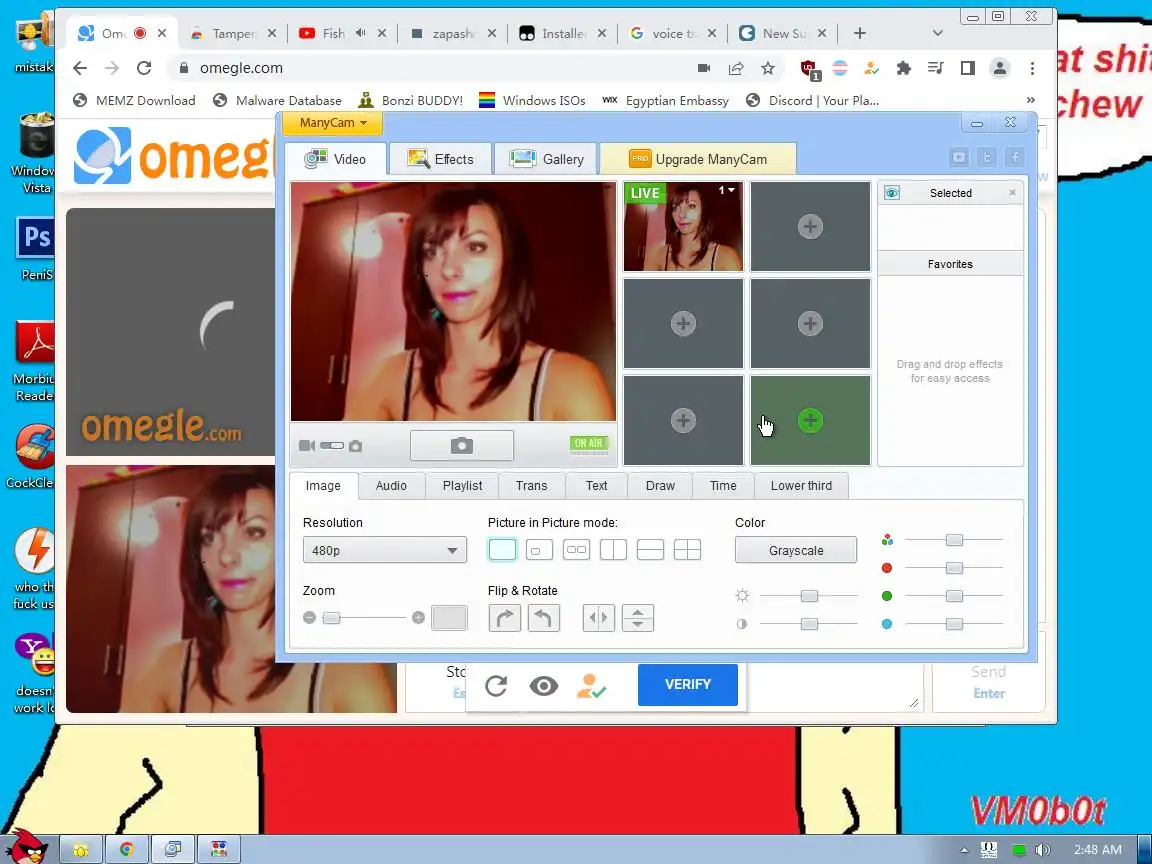Viewport: 1152px width, 864px height.
Task: Switch to the Audio settings tab
Action: pyautogui.click(x=391, y=486)
